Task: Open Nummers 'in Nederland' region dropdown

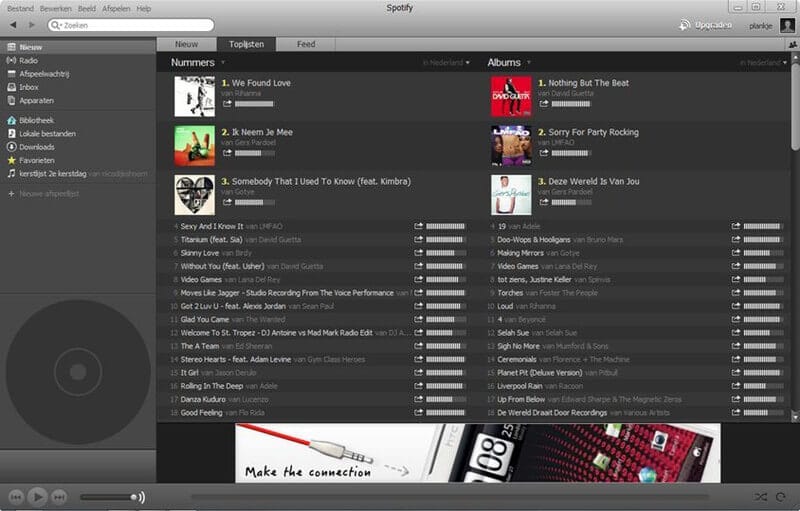Action: [446, 63]
